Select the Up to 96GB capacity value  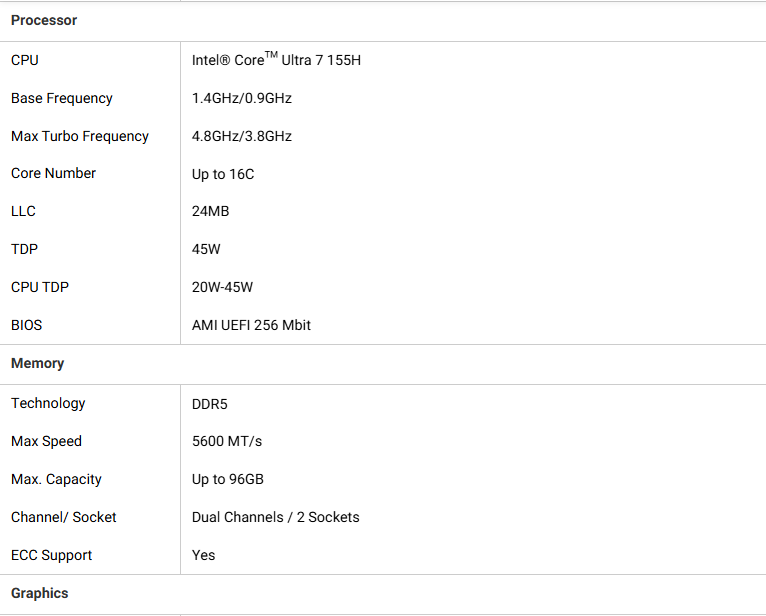pos(228,479)
